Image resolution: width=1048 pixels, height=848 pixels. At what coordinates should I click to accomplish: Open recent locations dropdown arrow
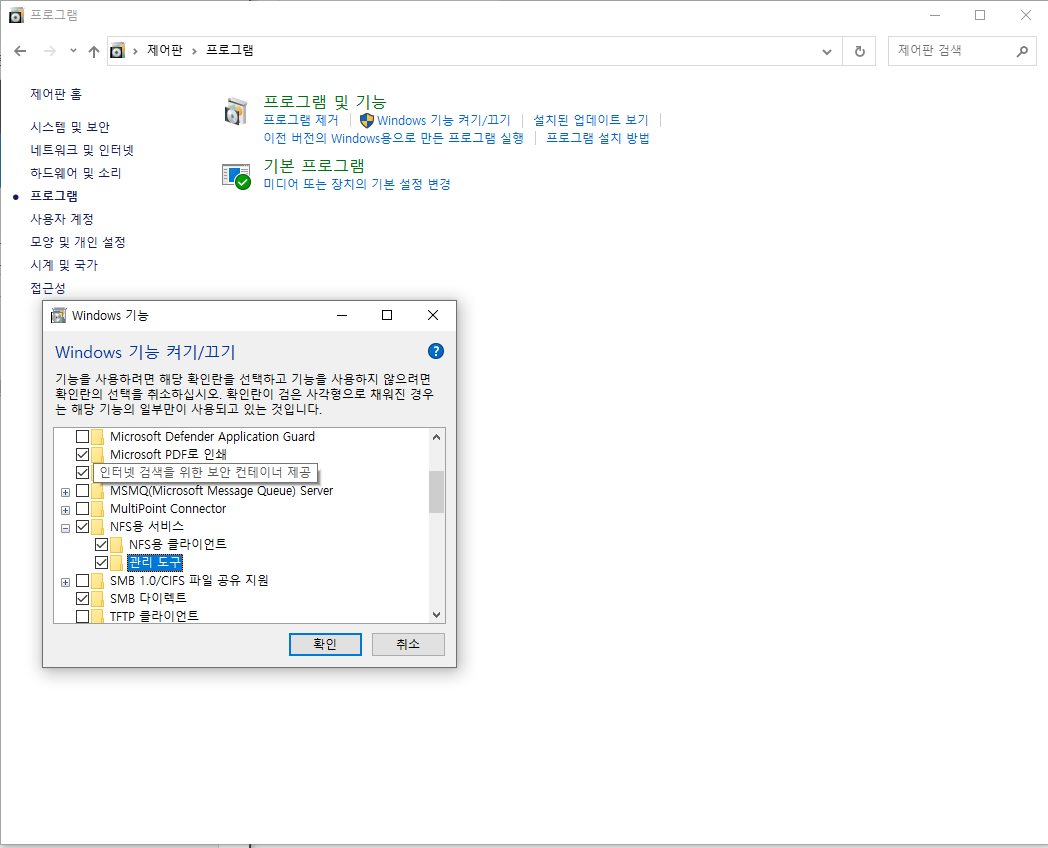73,51
